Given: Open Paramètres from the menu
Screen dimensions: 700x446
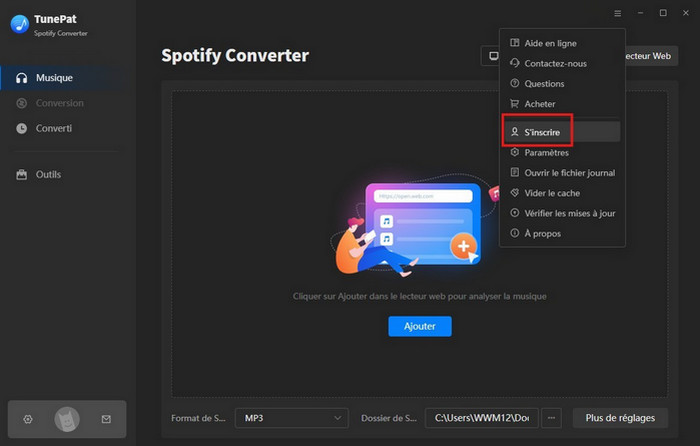Looking at the screenshot, I should pos(562,153).
